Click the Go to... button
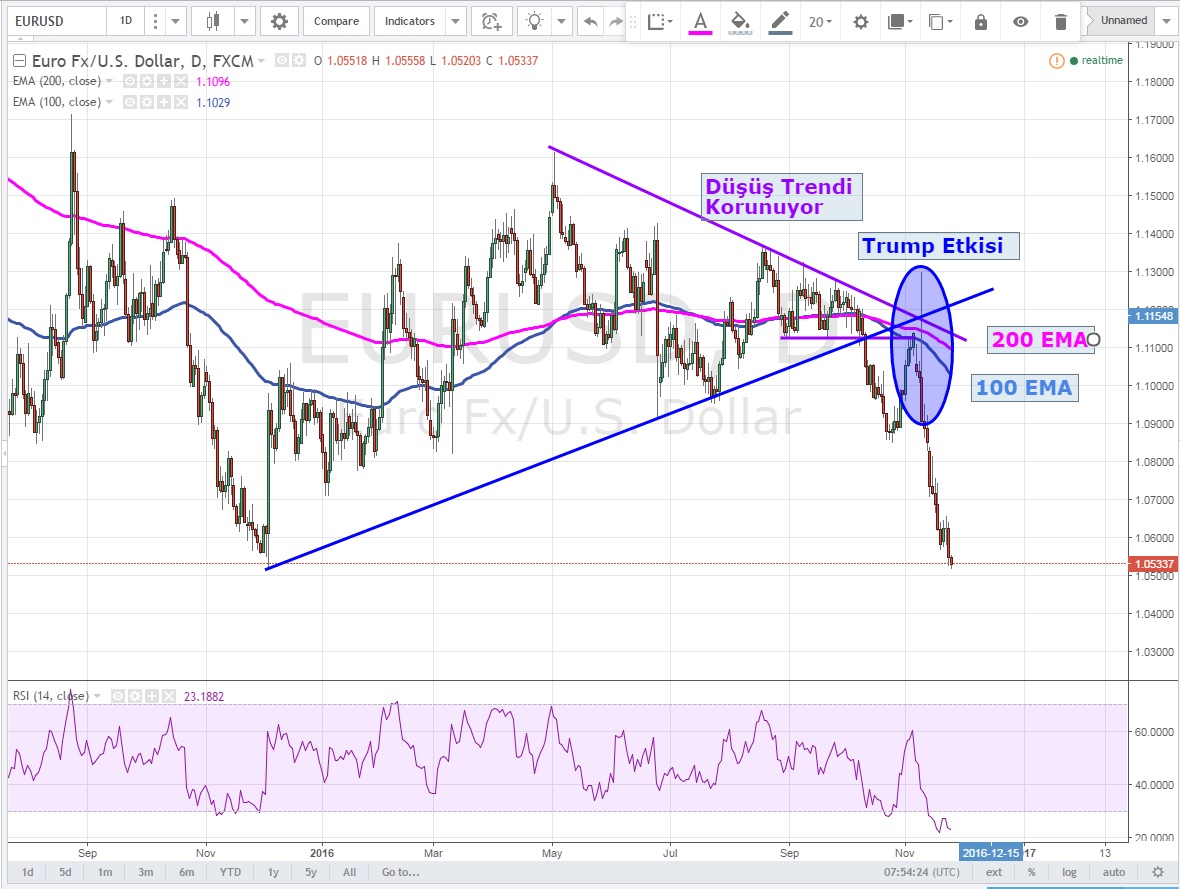 pos(400,872)
